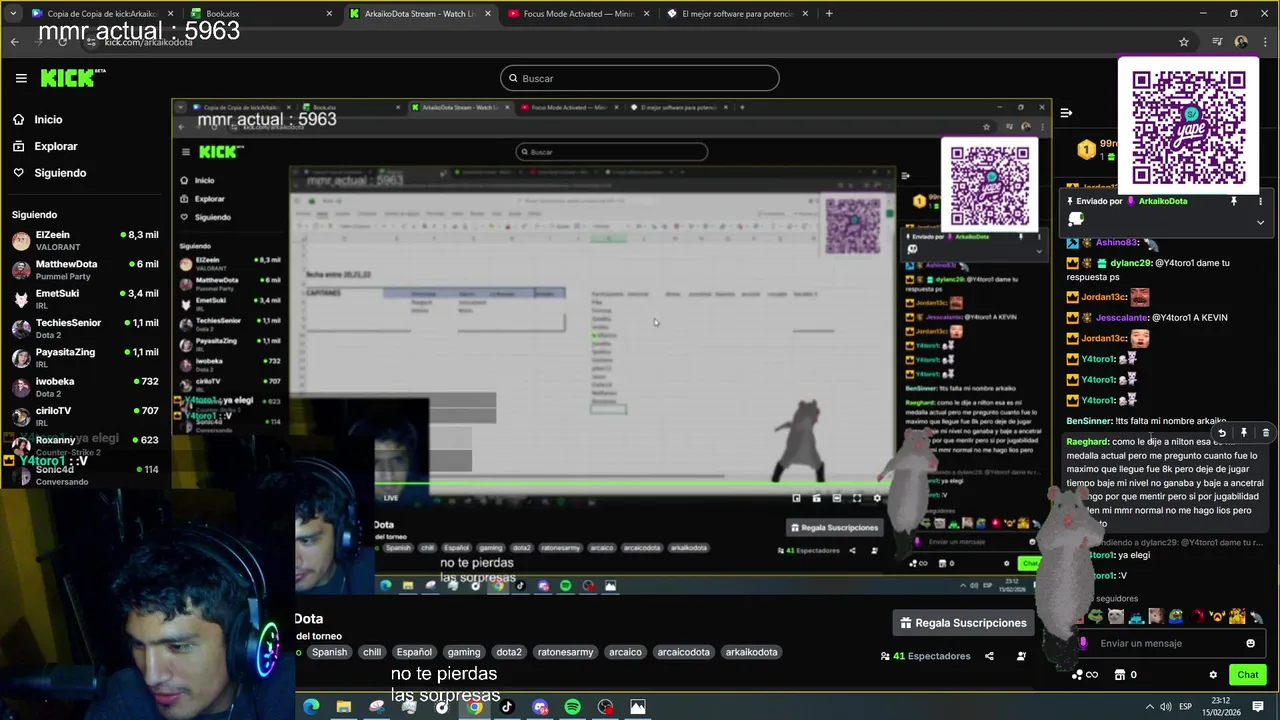This screenshot has height=720, width=1280.
Task: Open system volume control in tray
Action: pos(1167,707)
